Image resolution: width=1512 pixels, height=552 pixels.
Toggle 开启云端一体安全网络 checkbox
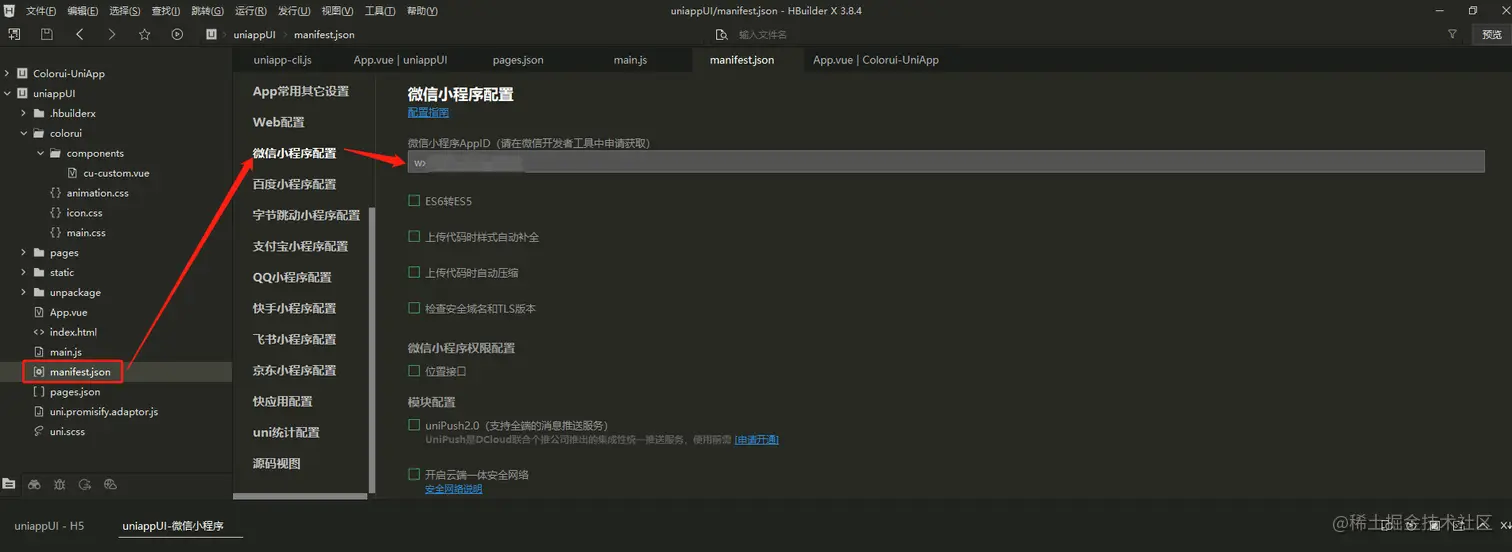coord(414,474)
